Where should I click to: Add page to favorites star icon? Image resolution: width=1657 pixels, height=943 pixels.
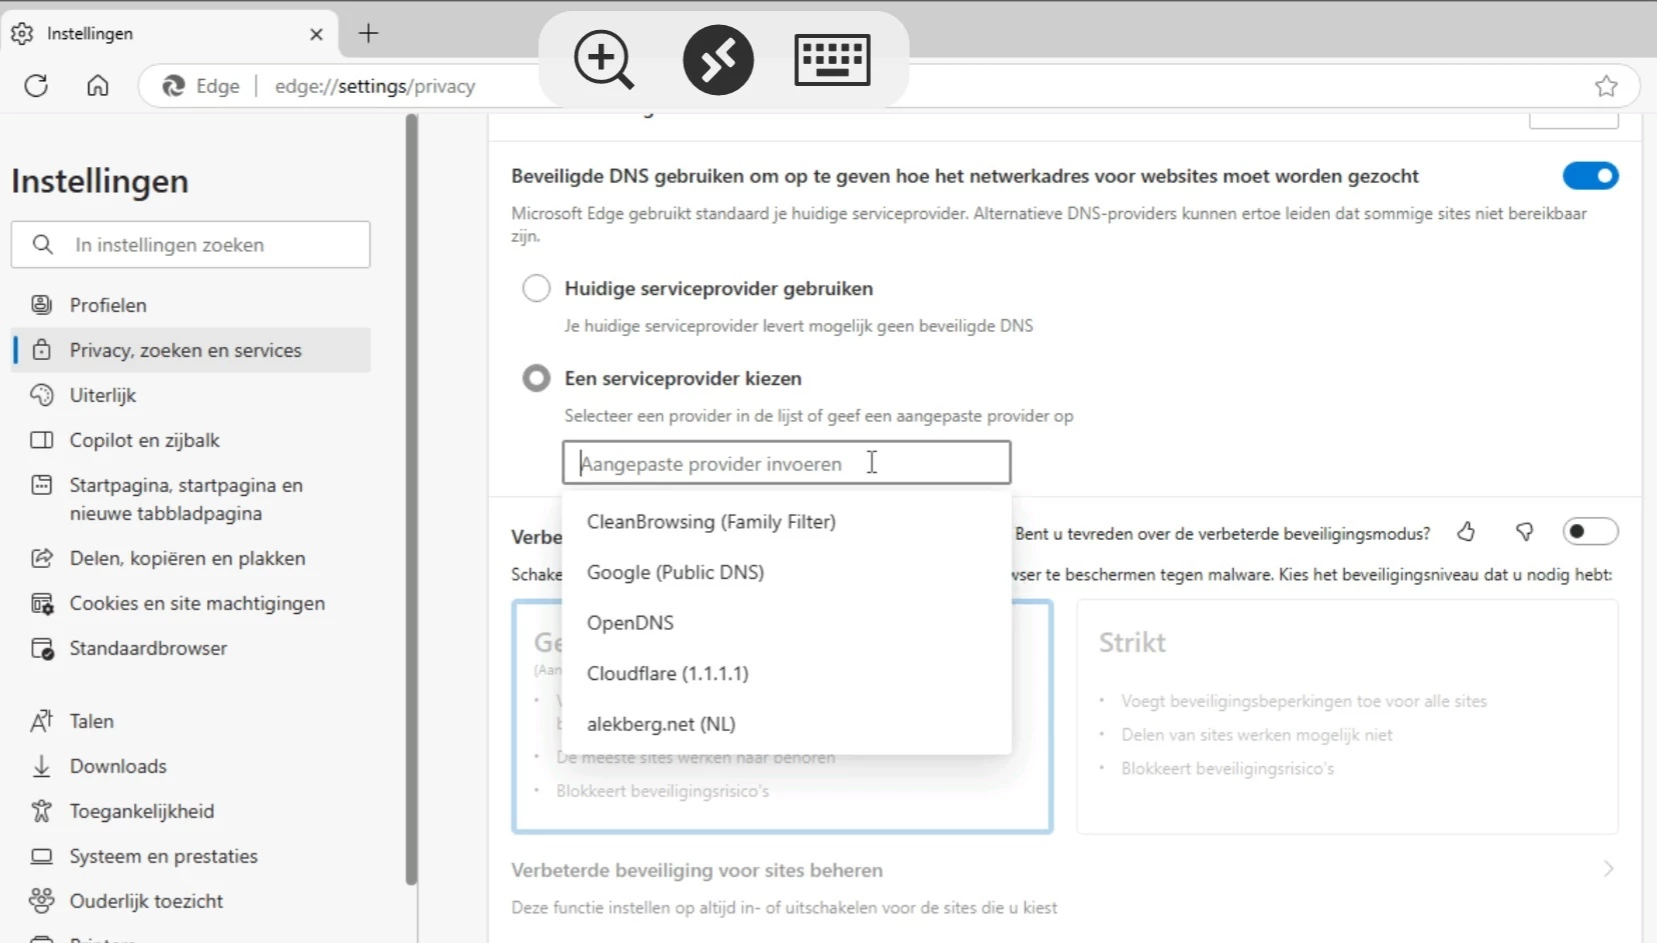1606,86
